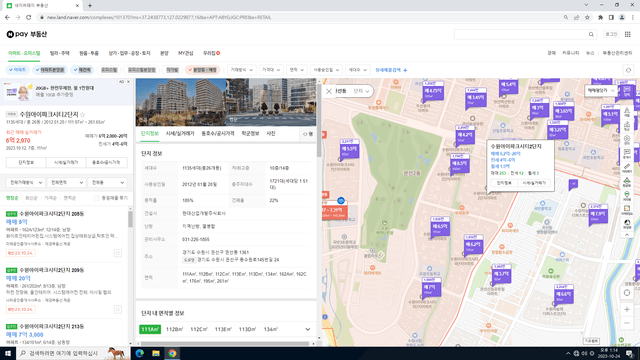Open the MY관심 menu
Image resolution: width=640 pixels, height=360 pixels.
point(185,53)
